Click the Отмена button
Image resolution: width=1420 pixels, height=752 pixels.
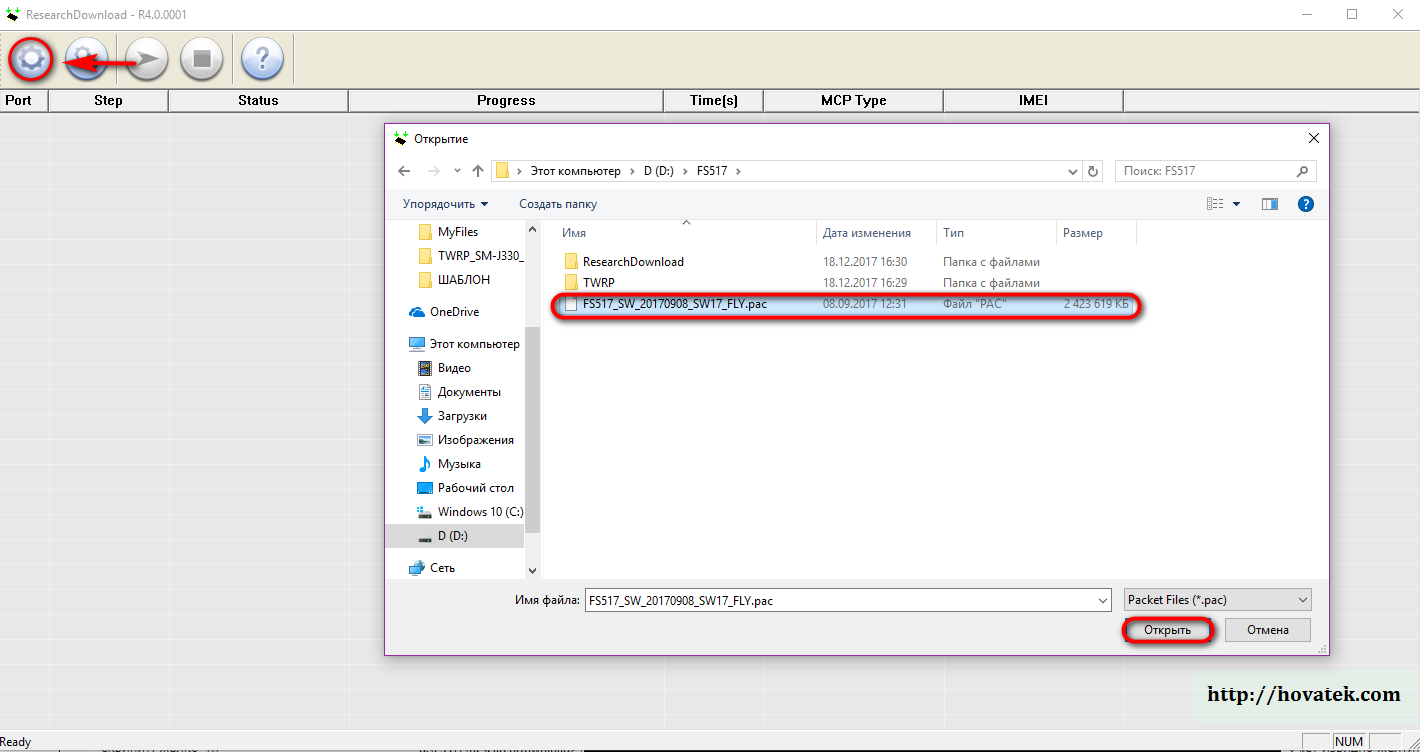(x=1267, y=630)
